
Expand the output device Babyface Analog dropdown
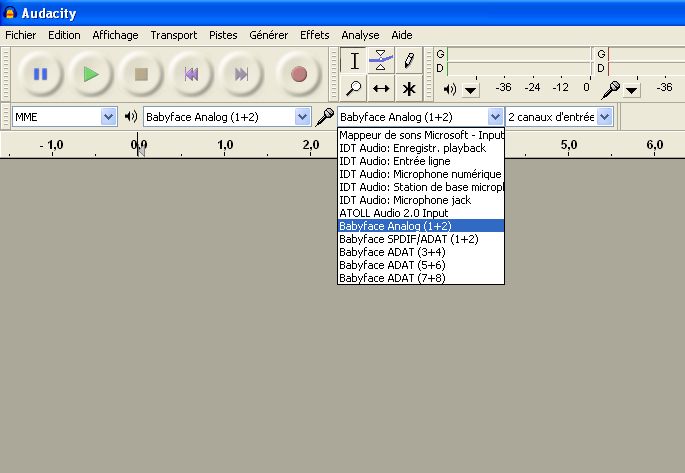click(x=302, y=117)
